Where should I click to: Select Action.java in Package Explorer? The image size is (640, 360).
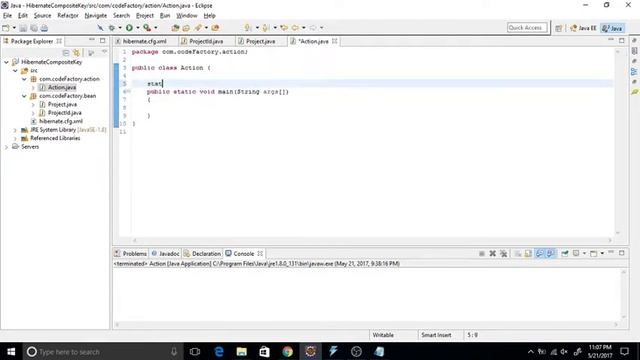[x=62, y=87]
